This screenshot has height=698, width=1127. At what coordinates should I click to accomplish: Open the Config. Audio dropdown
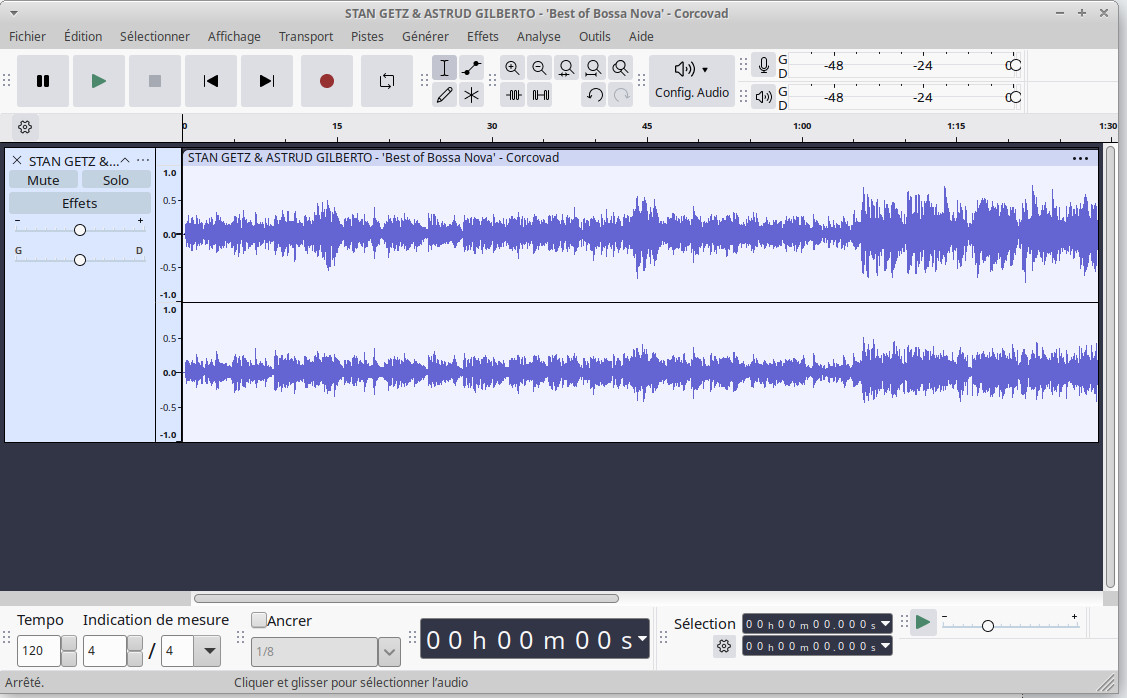click(691, 80)
